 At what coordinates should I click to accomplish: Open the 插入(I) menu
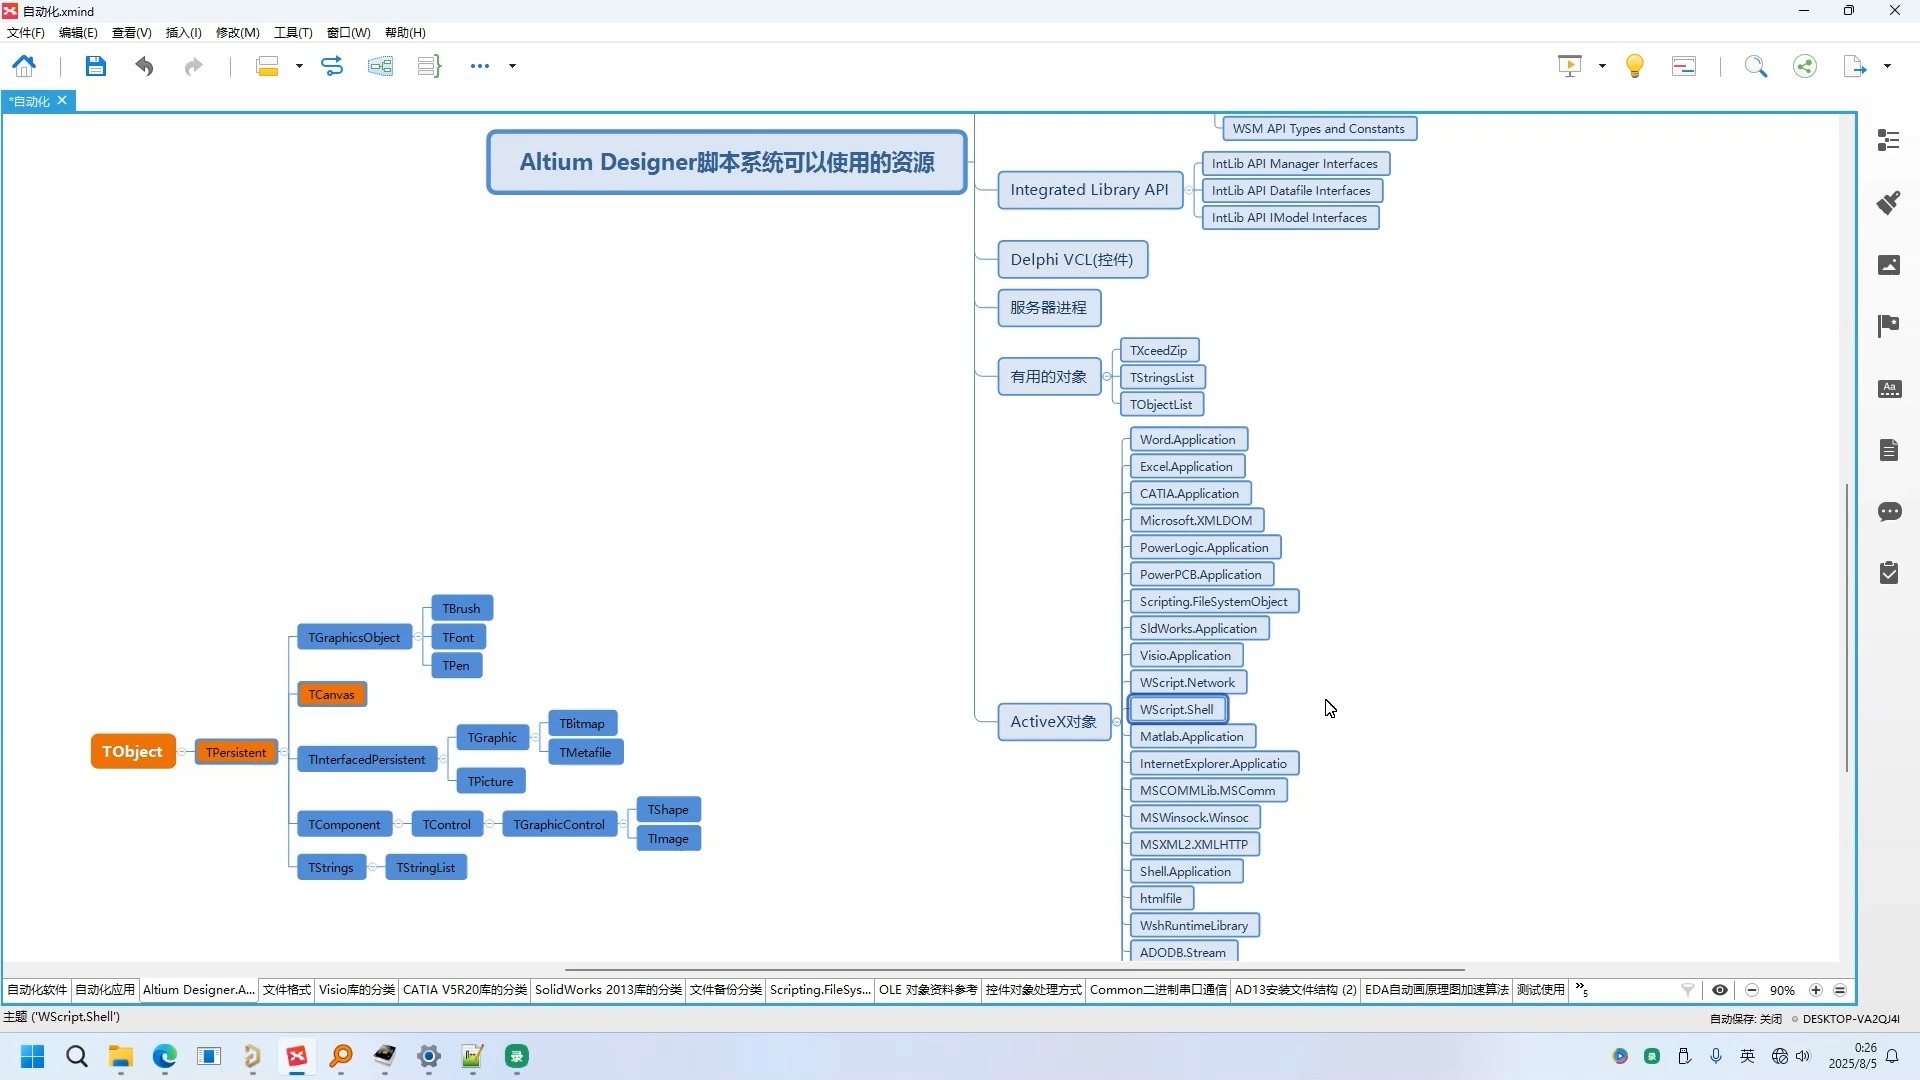pos(183,32)
